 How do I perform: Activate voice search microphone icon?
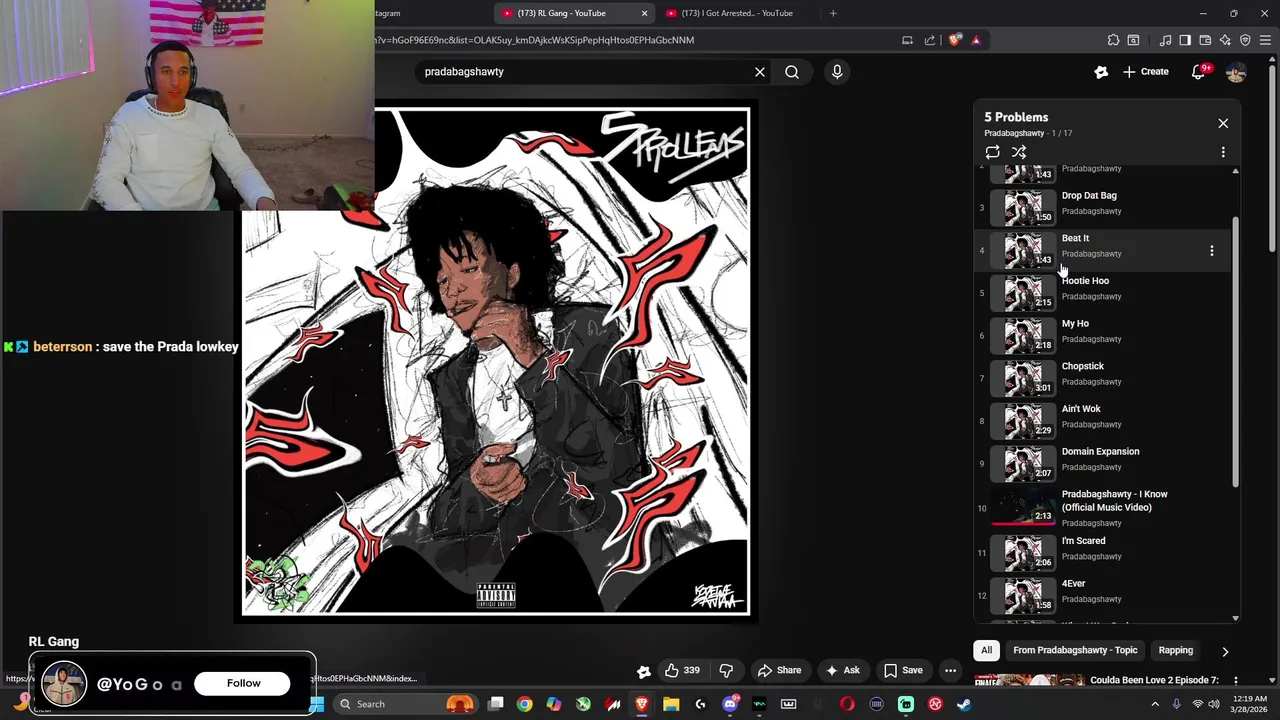pyautogui.click(x=837, y=72)
